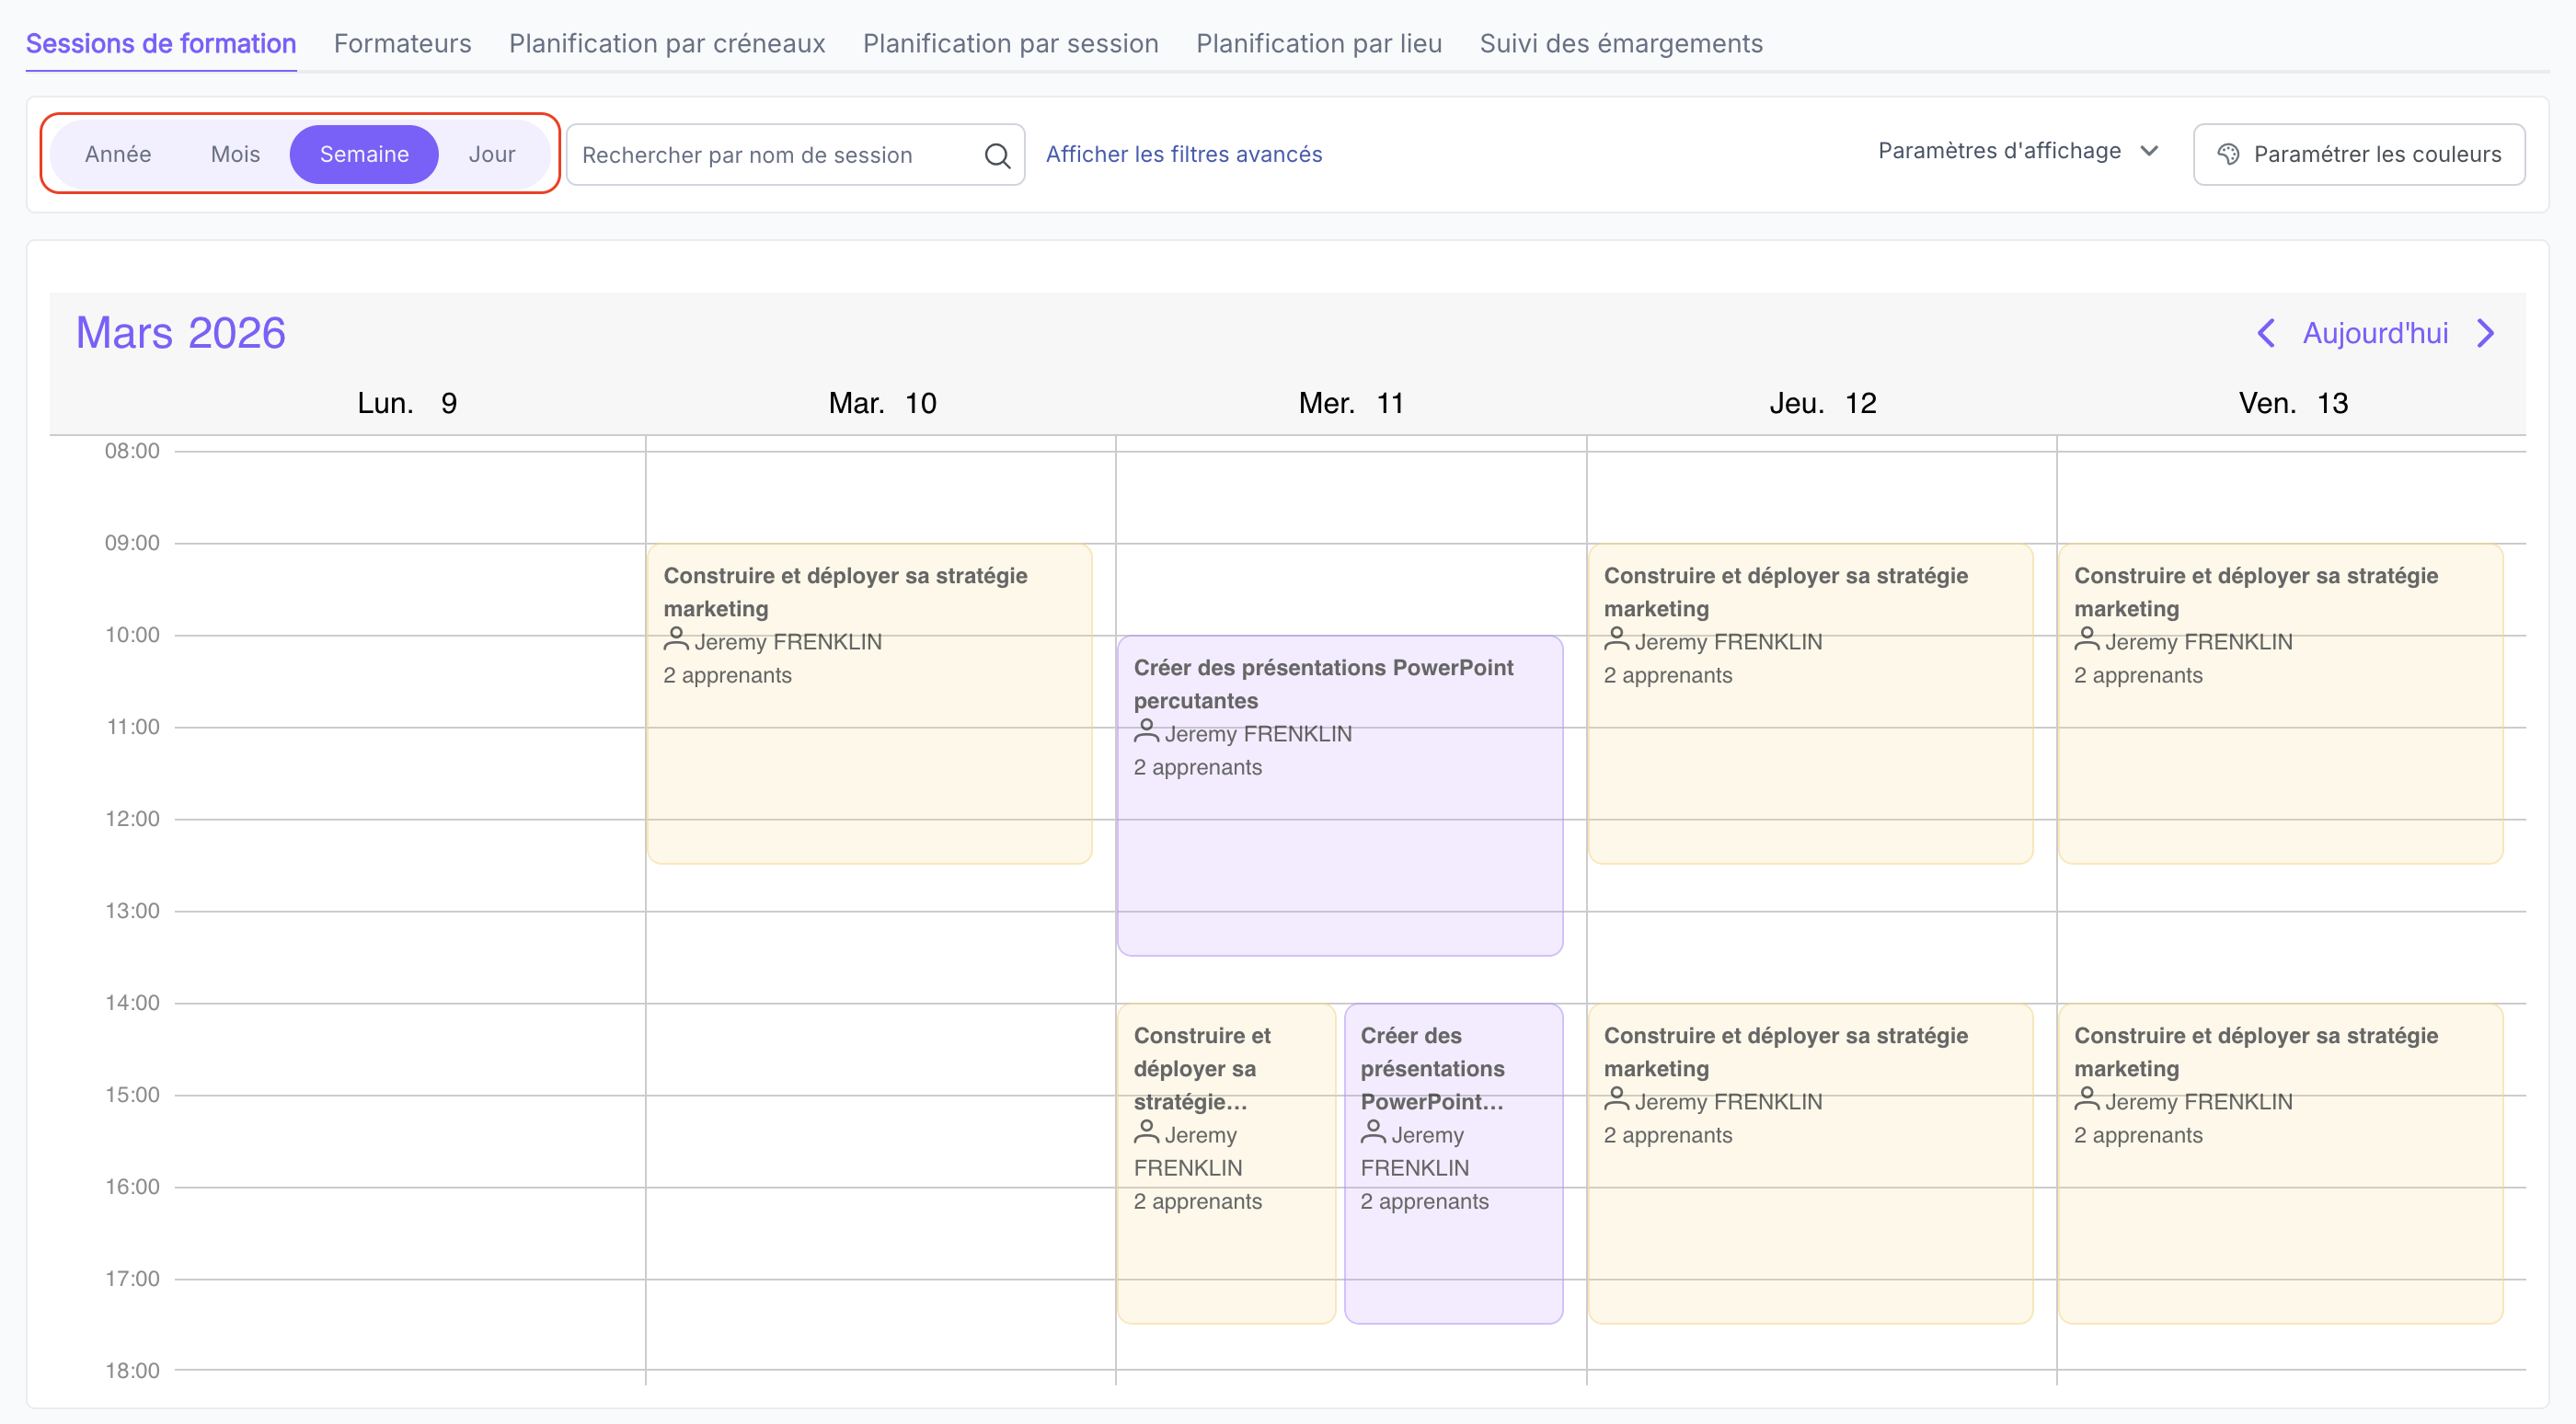This screenshot has width=2576, height=1424.
Task: Click Afficher les filtres avancés link
Action: point(1184,154)
